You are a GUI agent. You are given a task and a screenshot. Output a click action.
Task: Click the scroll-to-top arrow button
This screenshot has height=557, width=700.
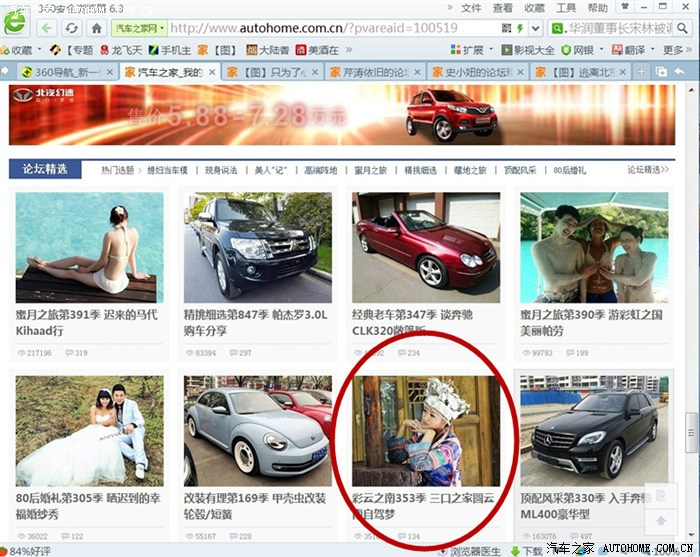658,520
